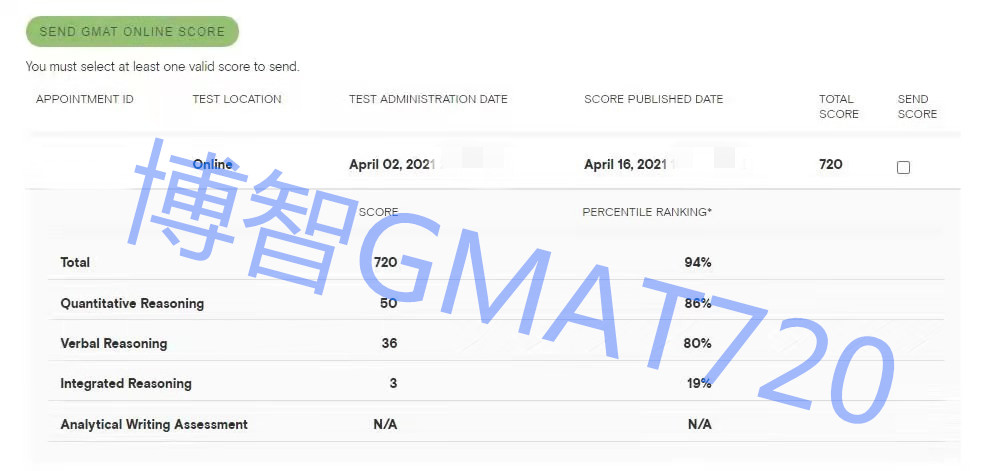Select the Verbal Reasoning row label

tap(114, 343)
